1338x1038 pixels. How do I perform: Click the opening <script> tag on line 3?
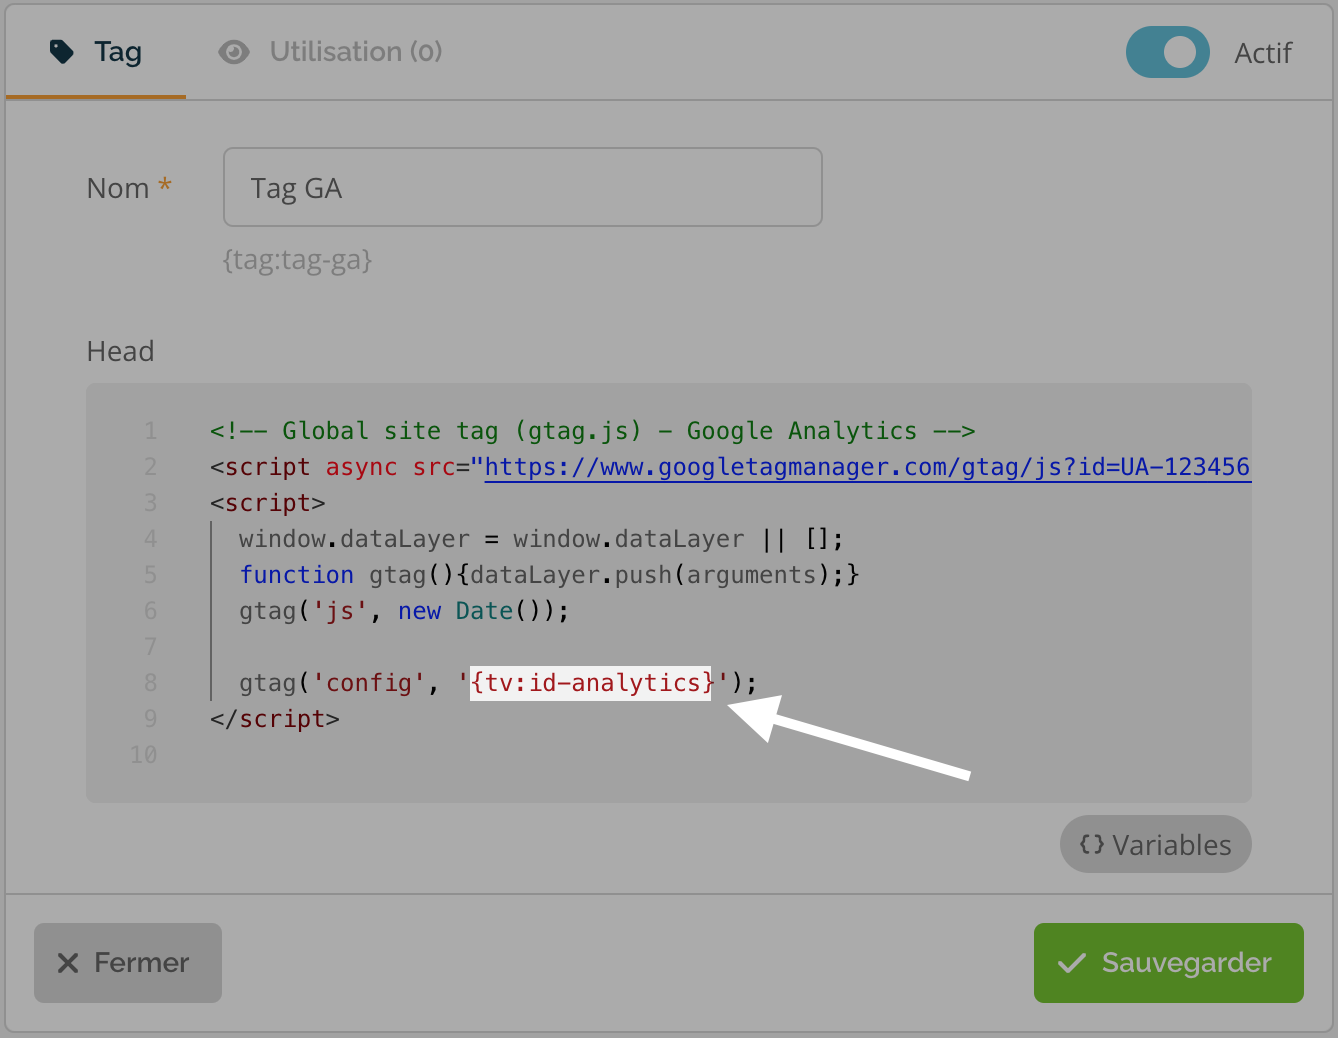(x=268, y=503)
